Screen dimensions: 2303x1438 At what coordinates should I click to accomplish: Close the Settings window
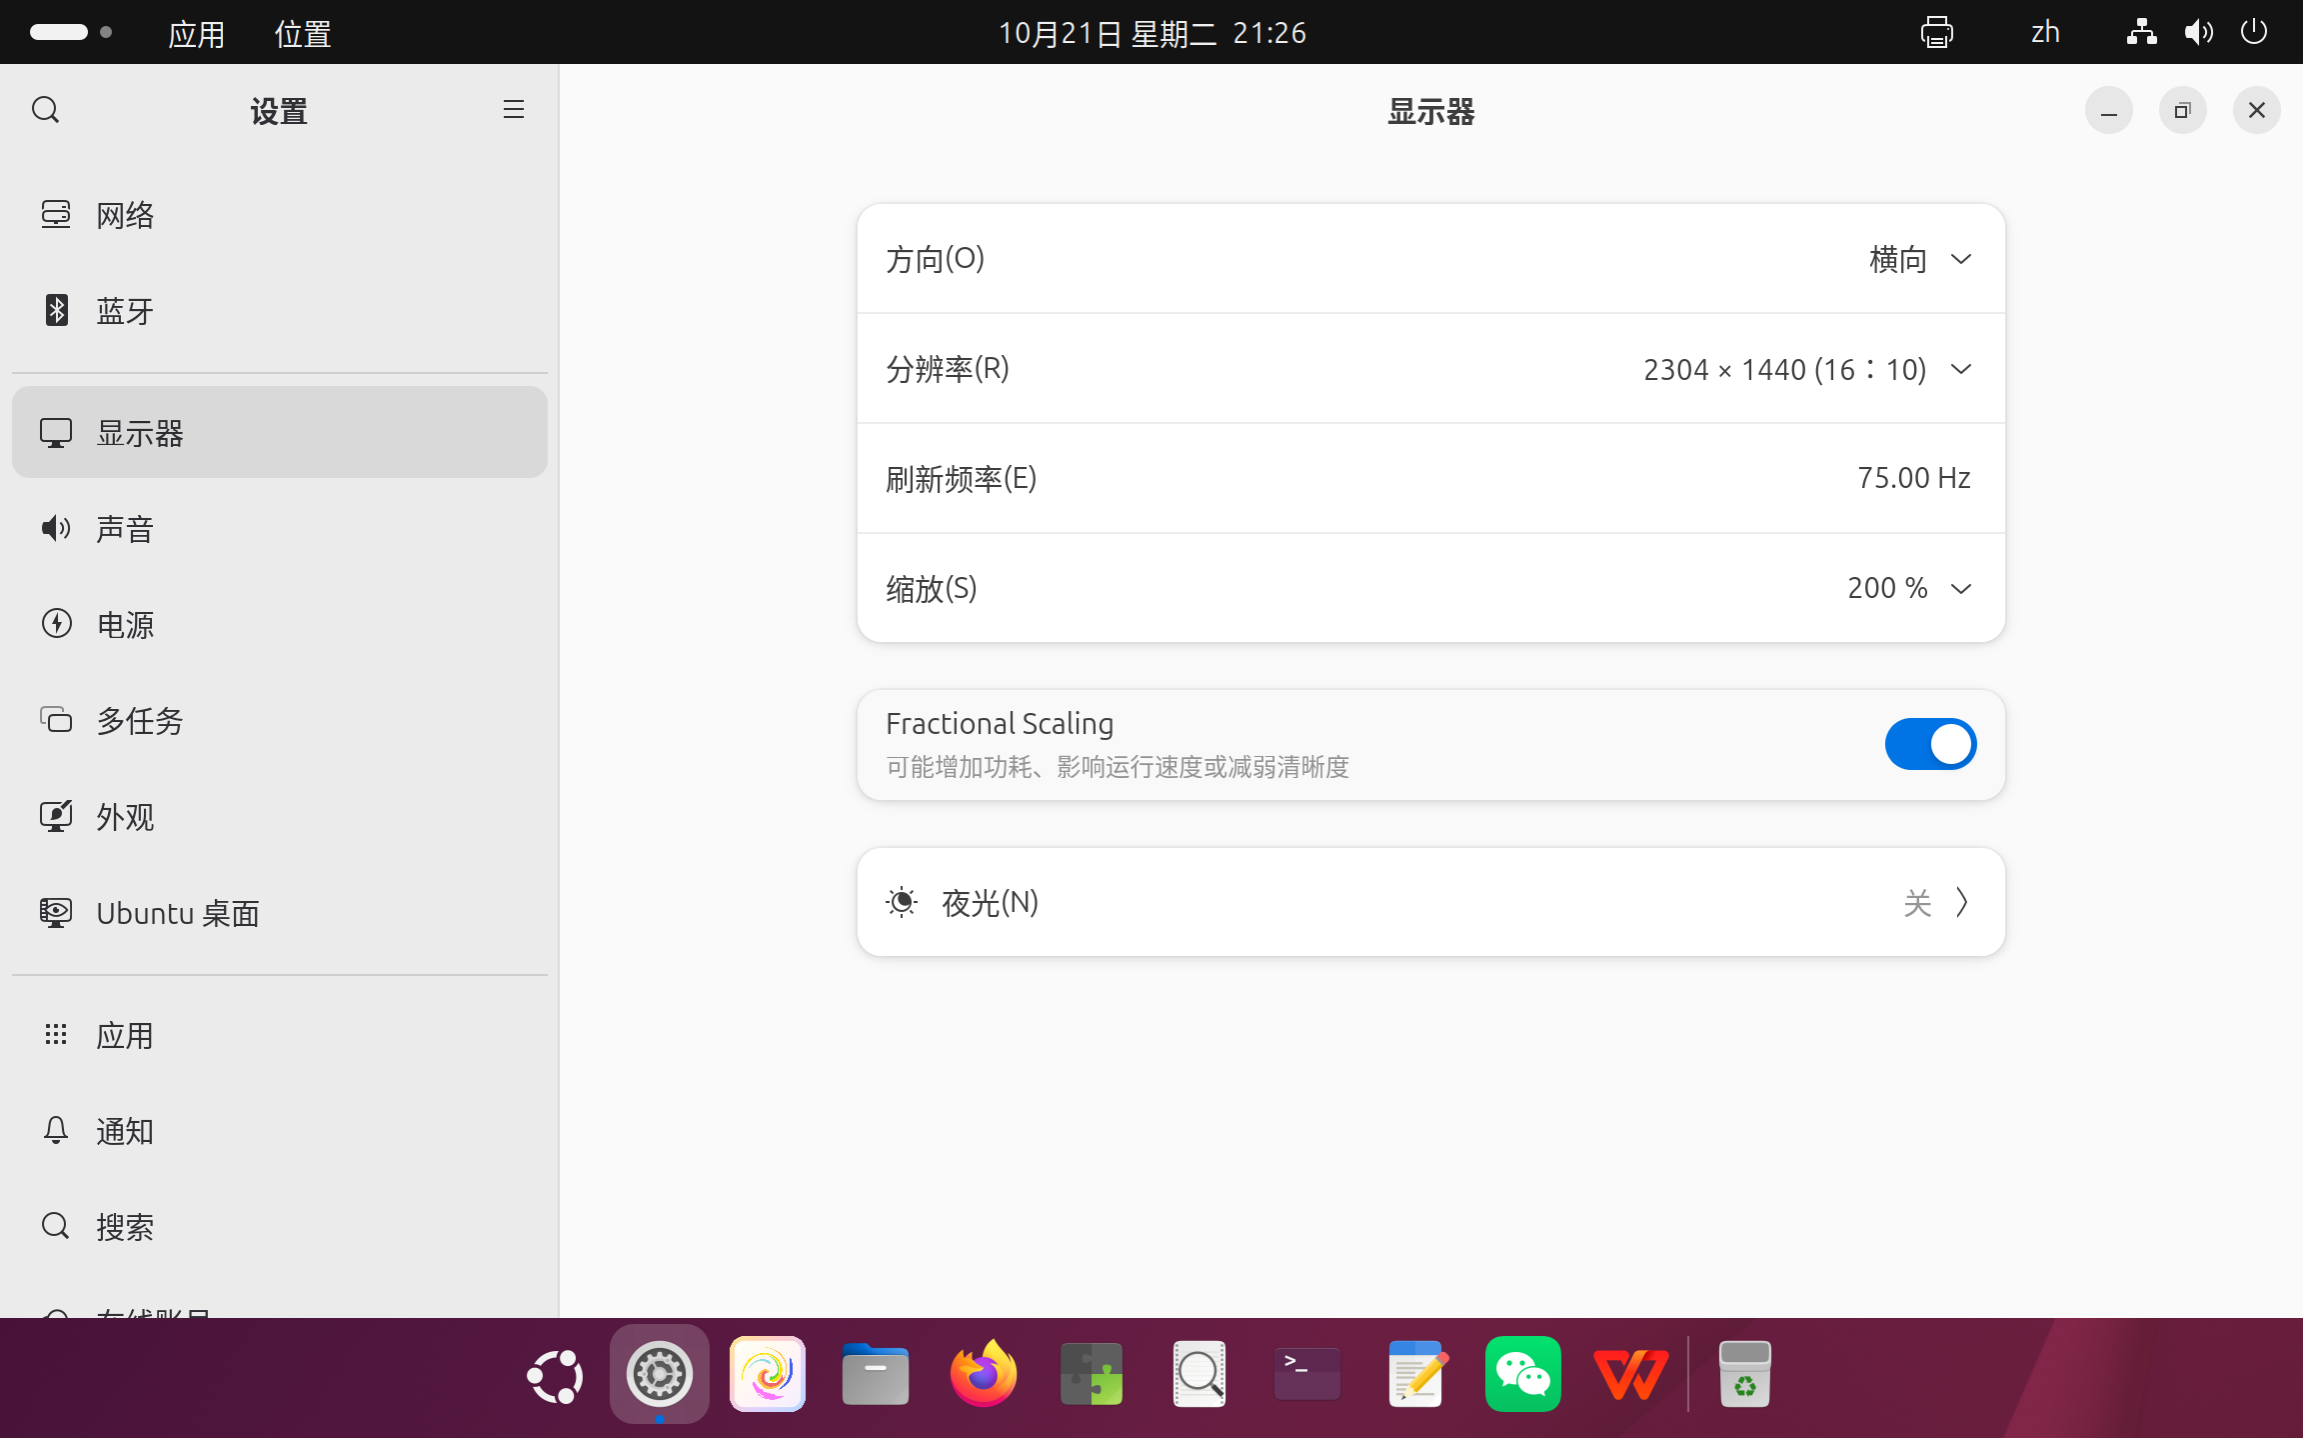click(2256, 110)
